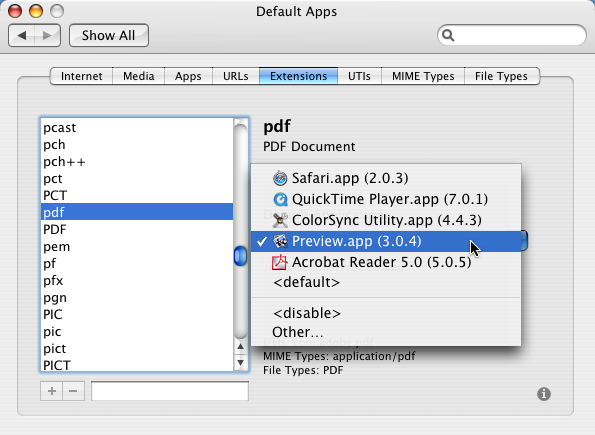Select the <default> menu option
Viewport: 595px width, 435px height.
point(386,282)
